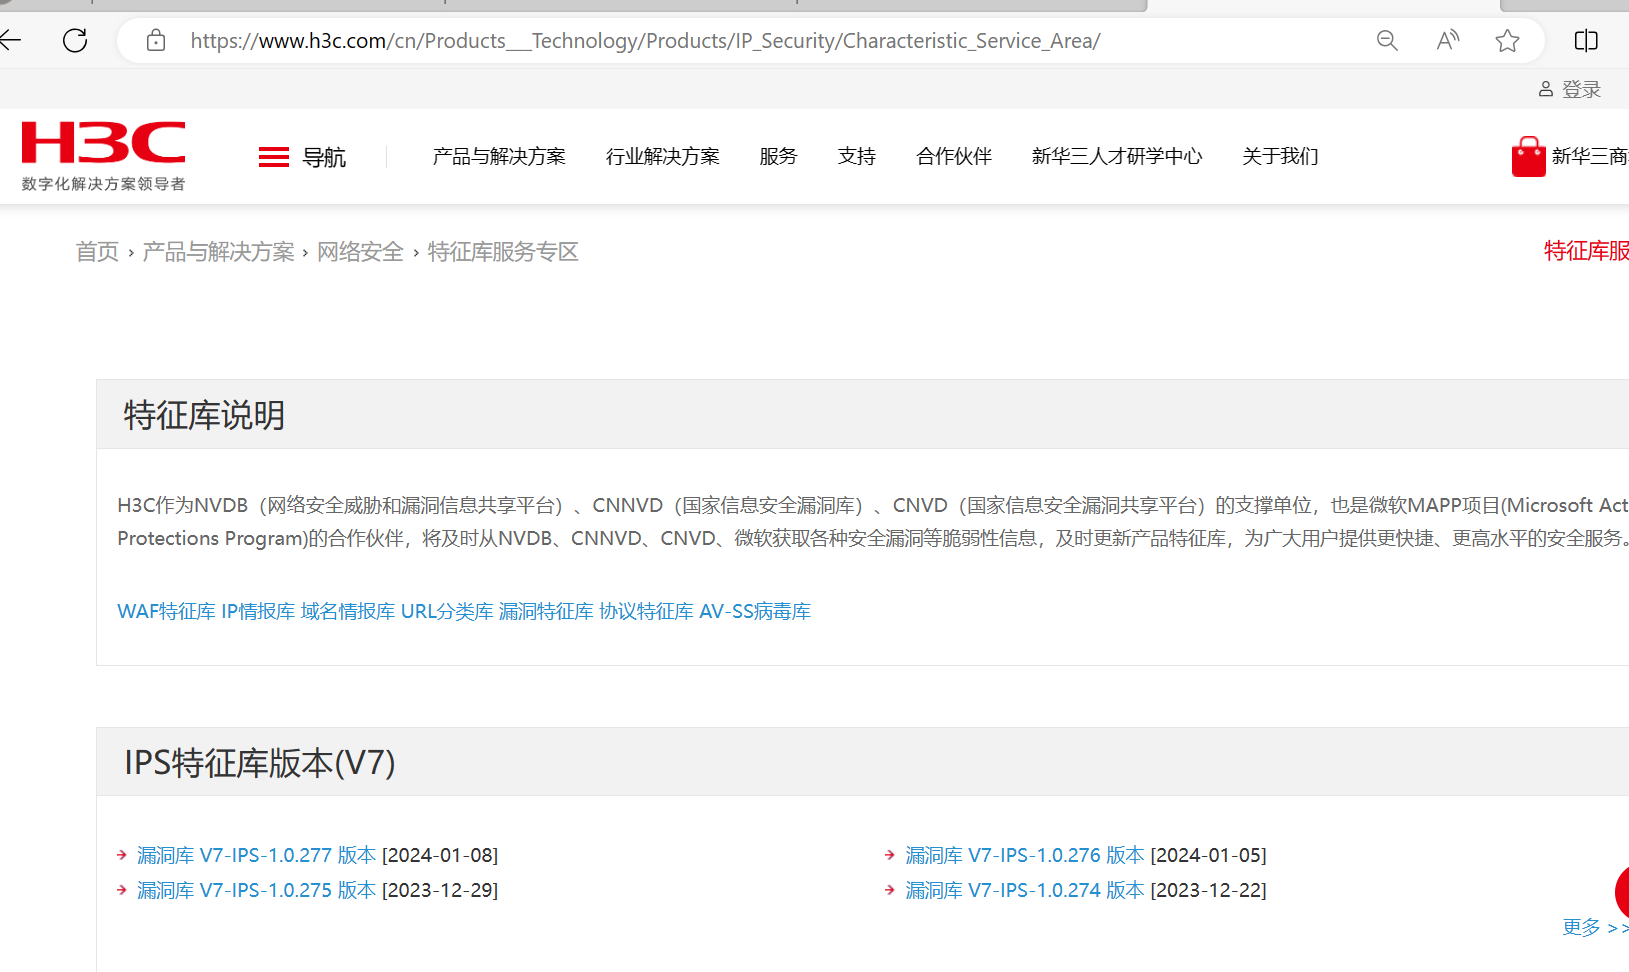Open 漏洞库 V7-IPS-1.0.277 版本 link
The width and height of the screenshot is (1629, 972).
(x=256, y=855)
